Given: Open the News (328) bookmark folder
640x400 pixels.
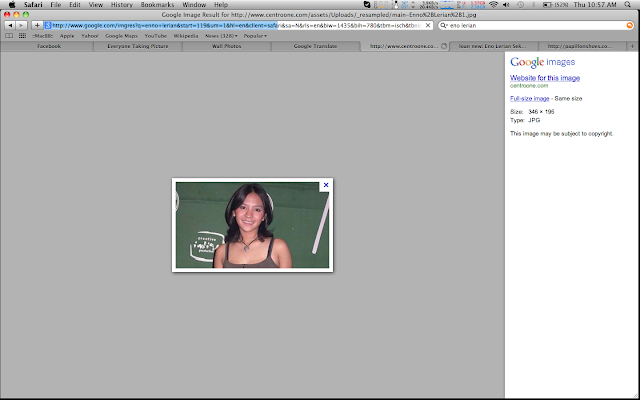Looking at the screenshot, I should point(221,36).
